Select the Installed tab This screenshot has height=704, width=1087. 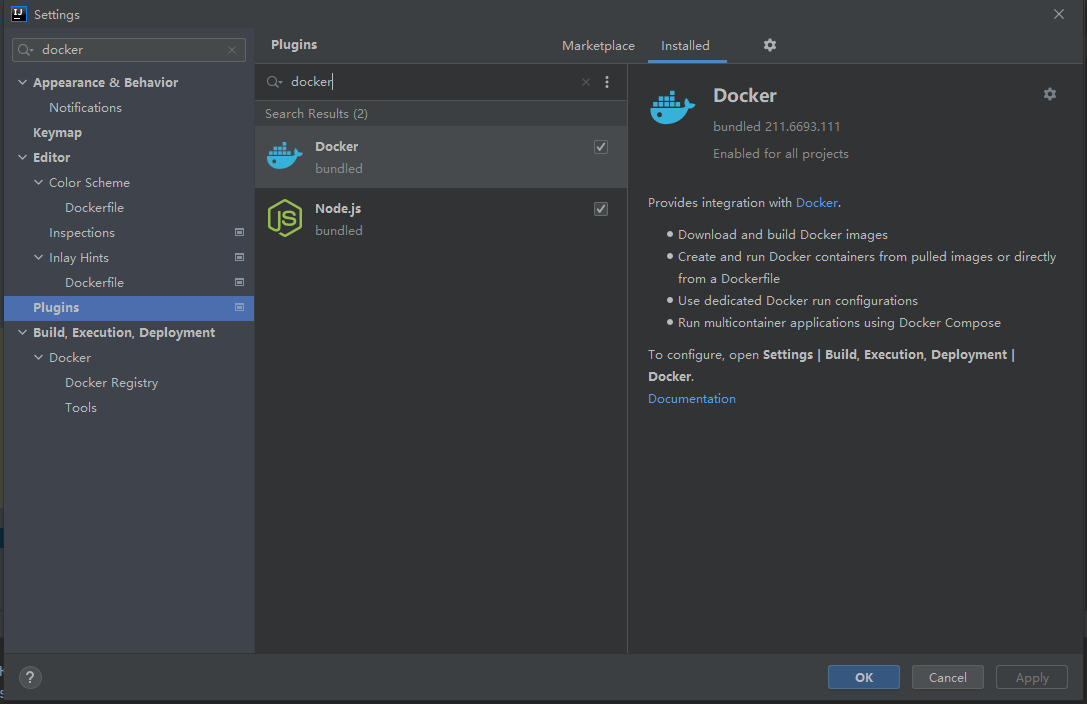tap(685, 46)
